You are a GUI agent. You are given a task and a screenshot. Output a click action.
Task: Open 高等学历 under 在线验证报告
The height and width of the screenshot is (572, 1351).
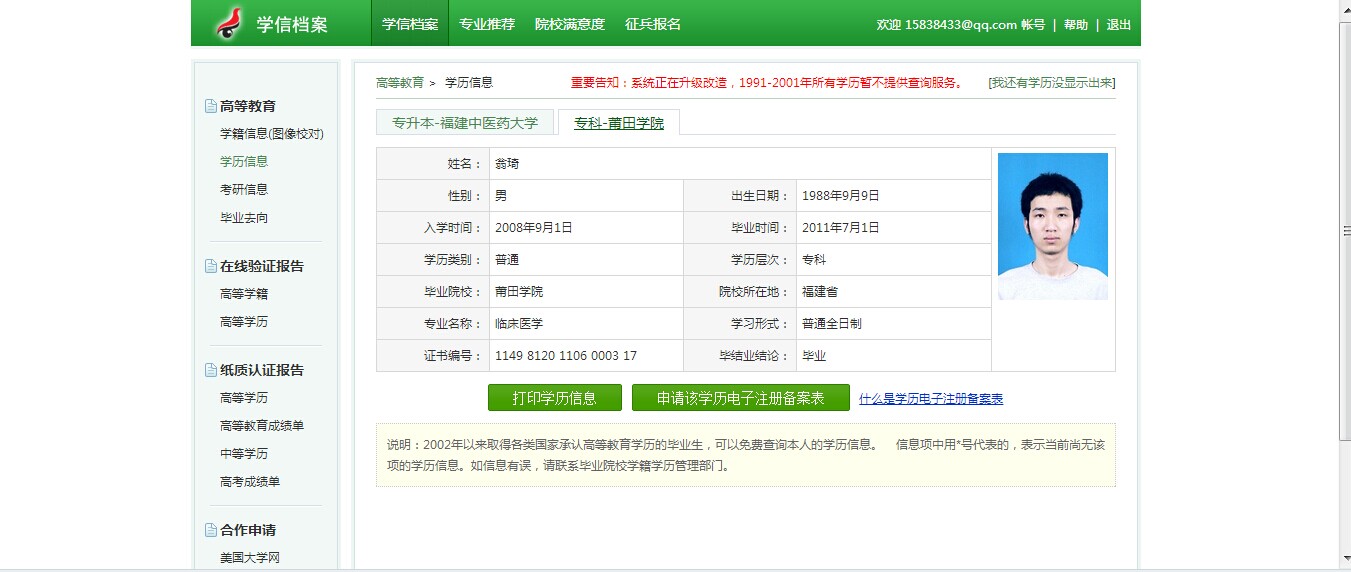244,322
